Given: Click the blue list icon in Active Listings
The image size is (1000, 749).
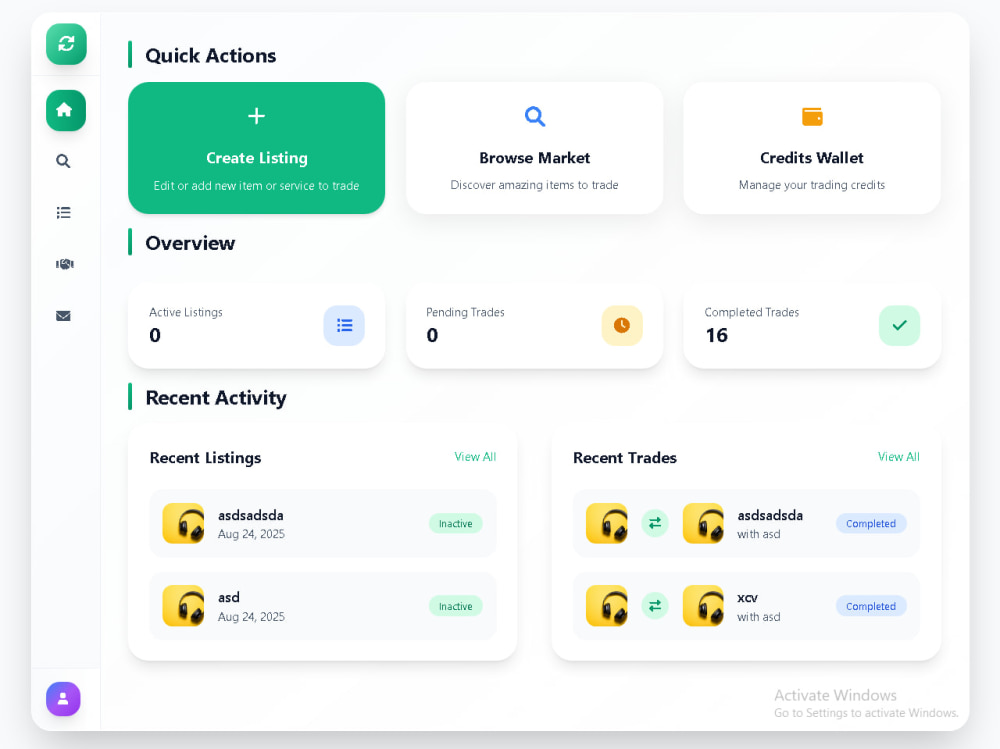Looking at the screenshot, I should pyautogui.click(x=344, y=326).
